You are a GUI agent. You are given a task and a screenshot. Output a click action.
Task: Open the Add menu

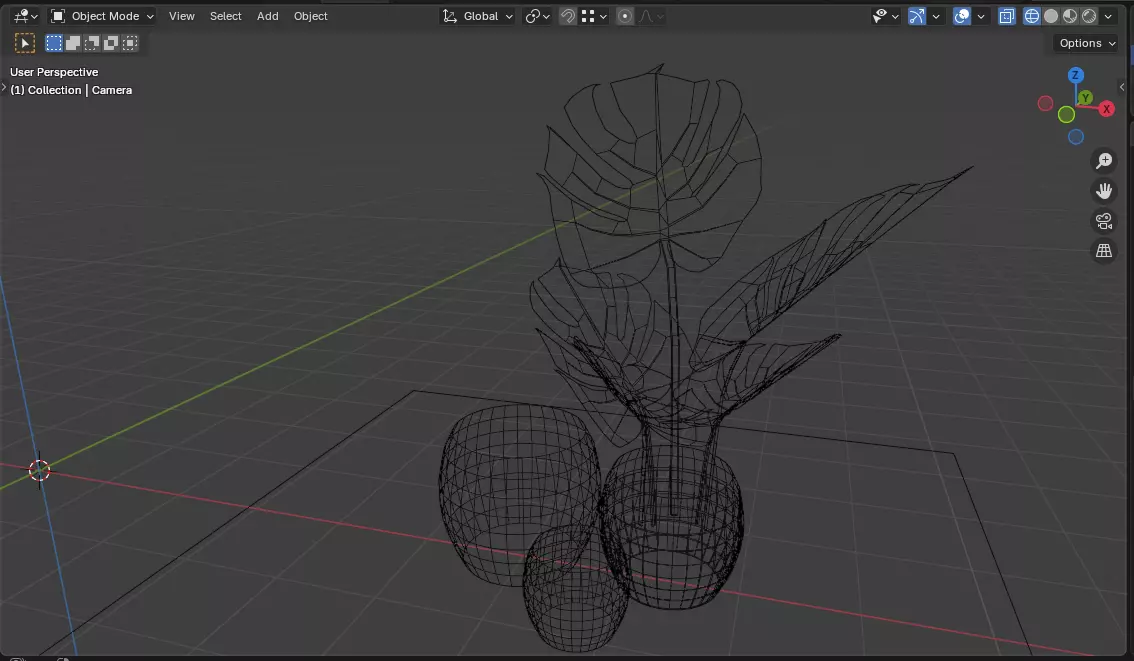(268, 16)
